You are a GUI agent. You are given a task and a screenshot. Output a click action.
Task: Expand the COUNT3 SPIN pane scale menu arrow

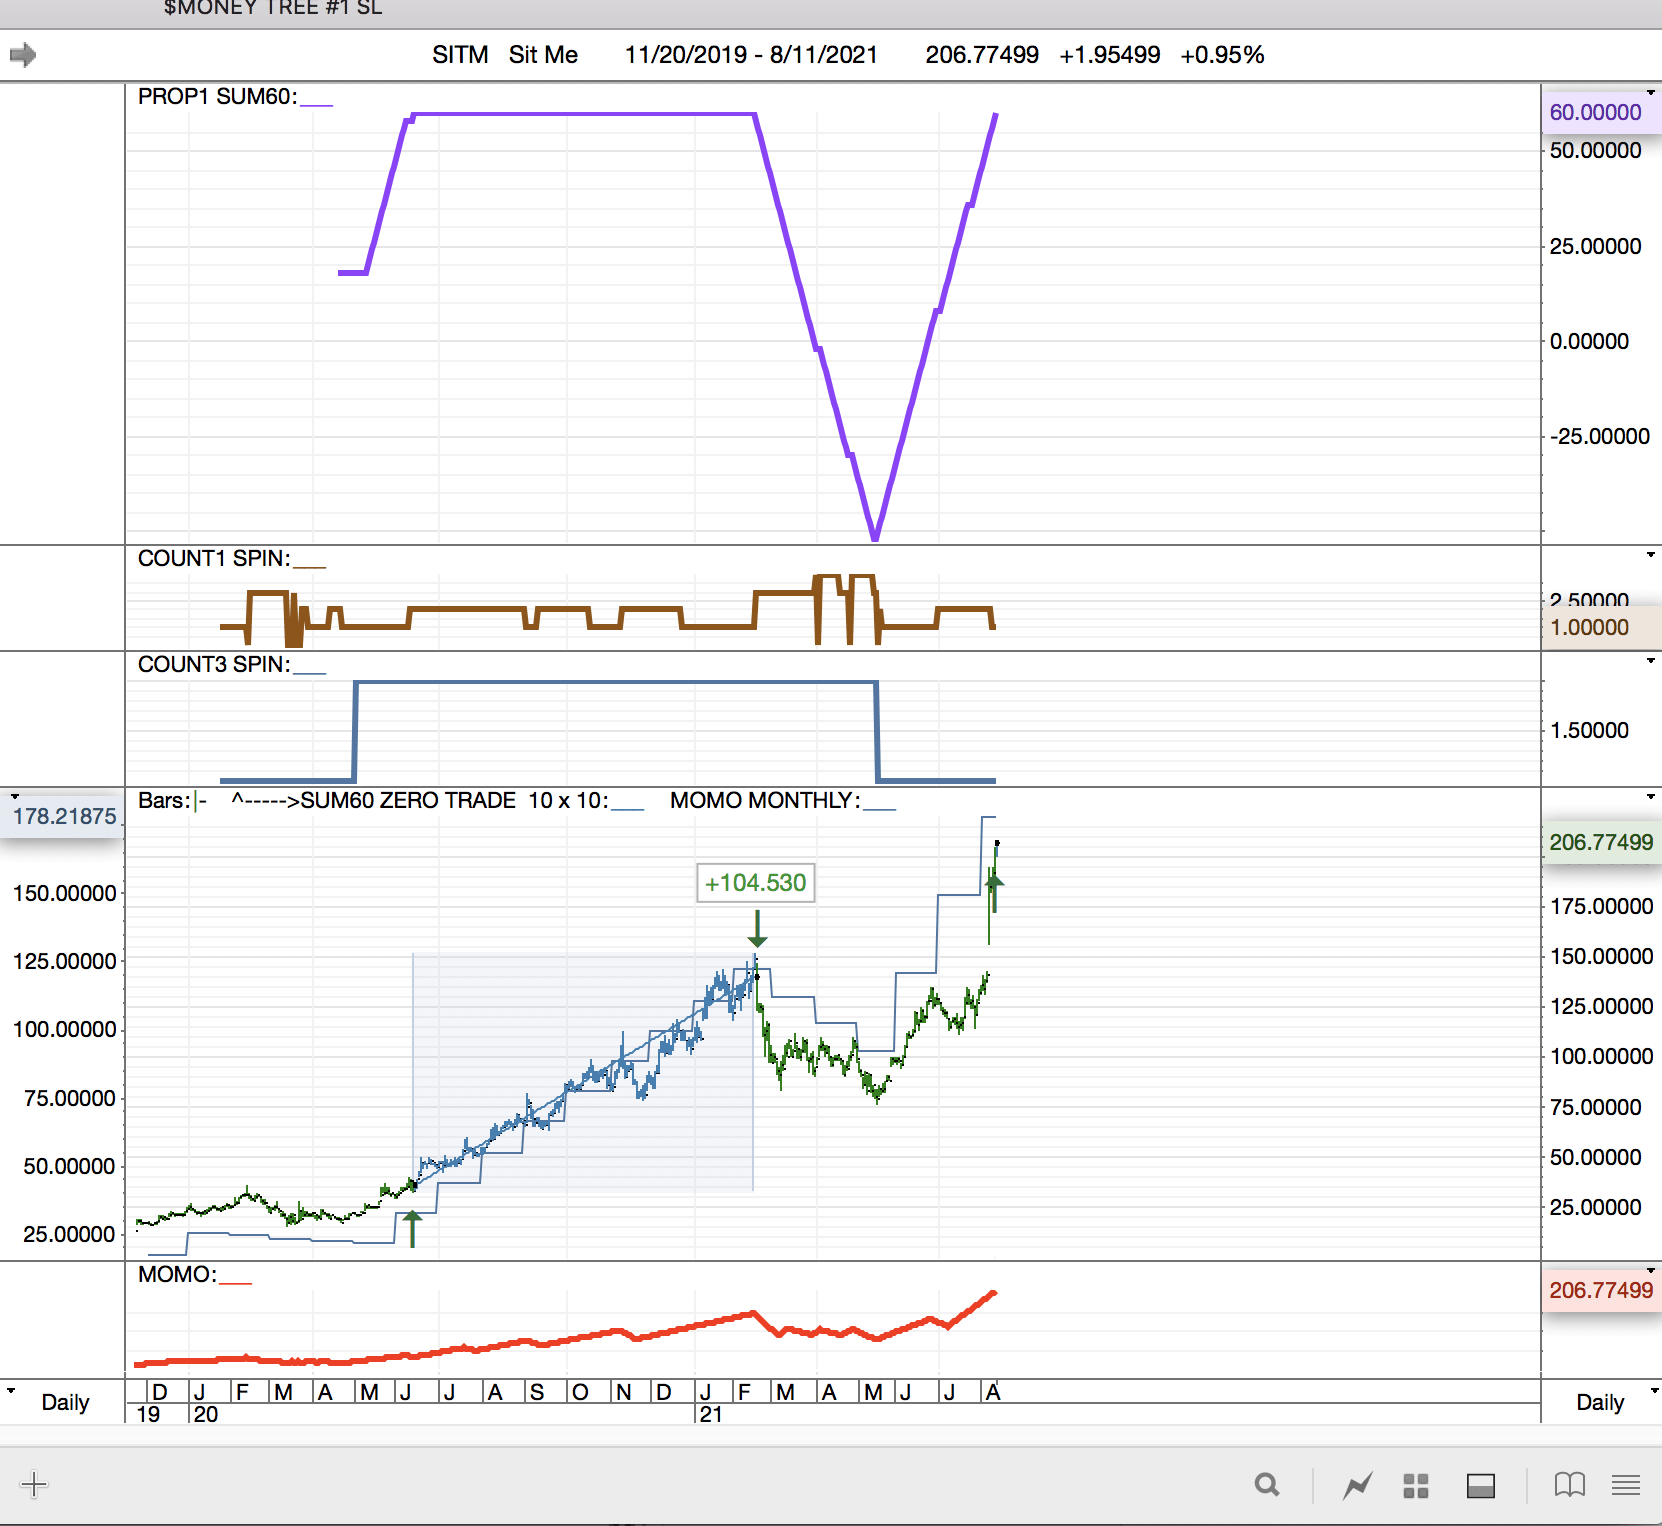pos(1650,661)
